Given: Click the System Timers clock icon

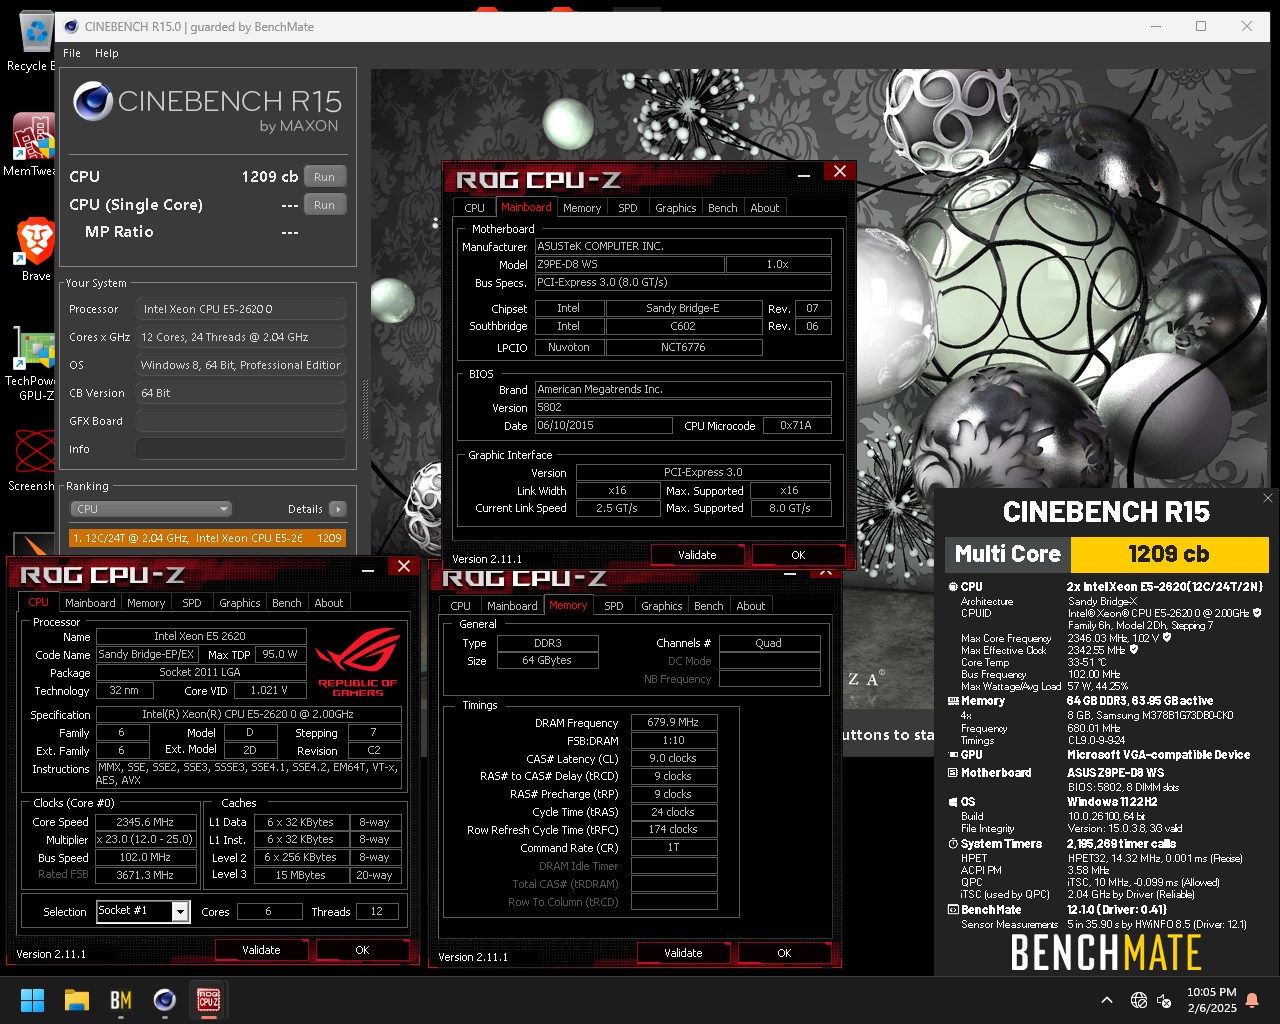Looking at the screenshot, I should (953, 844).
